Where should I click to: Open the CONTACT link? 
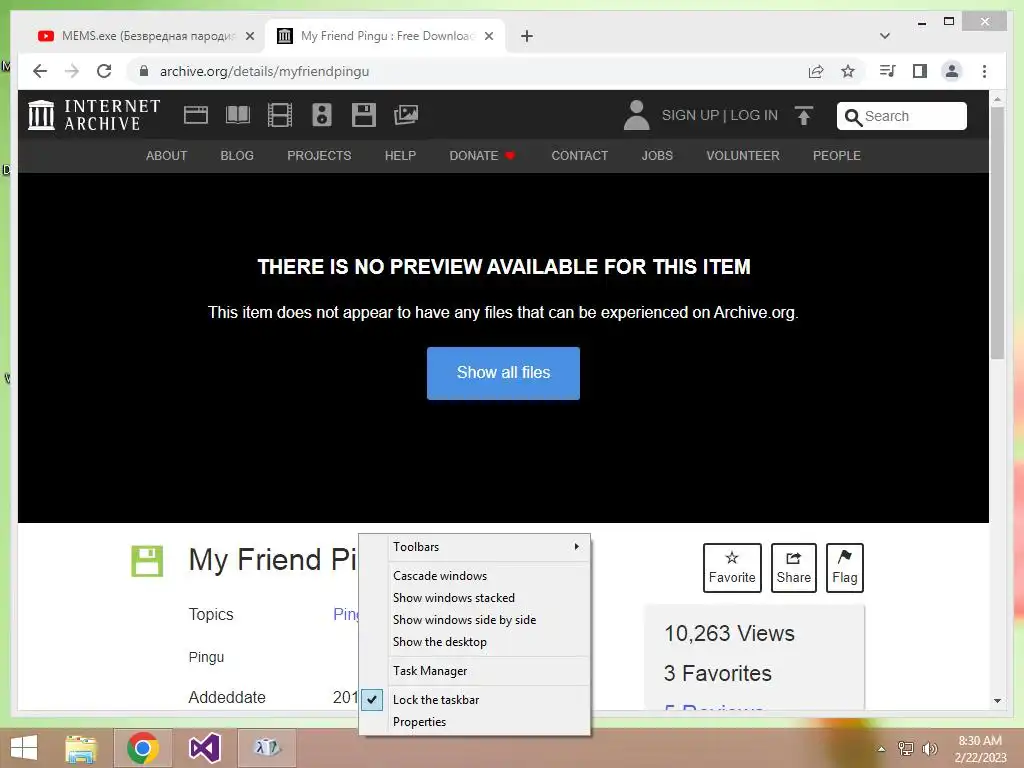[579, 155]
